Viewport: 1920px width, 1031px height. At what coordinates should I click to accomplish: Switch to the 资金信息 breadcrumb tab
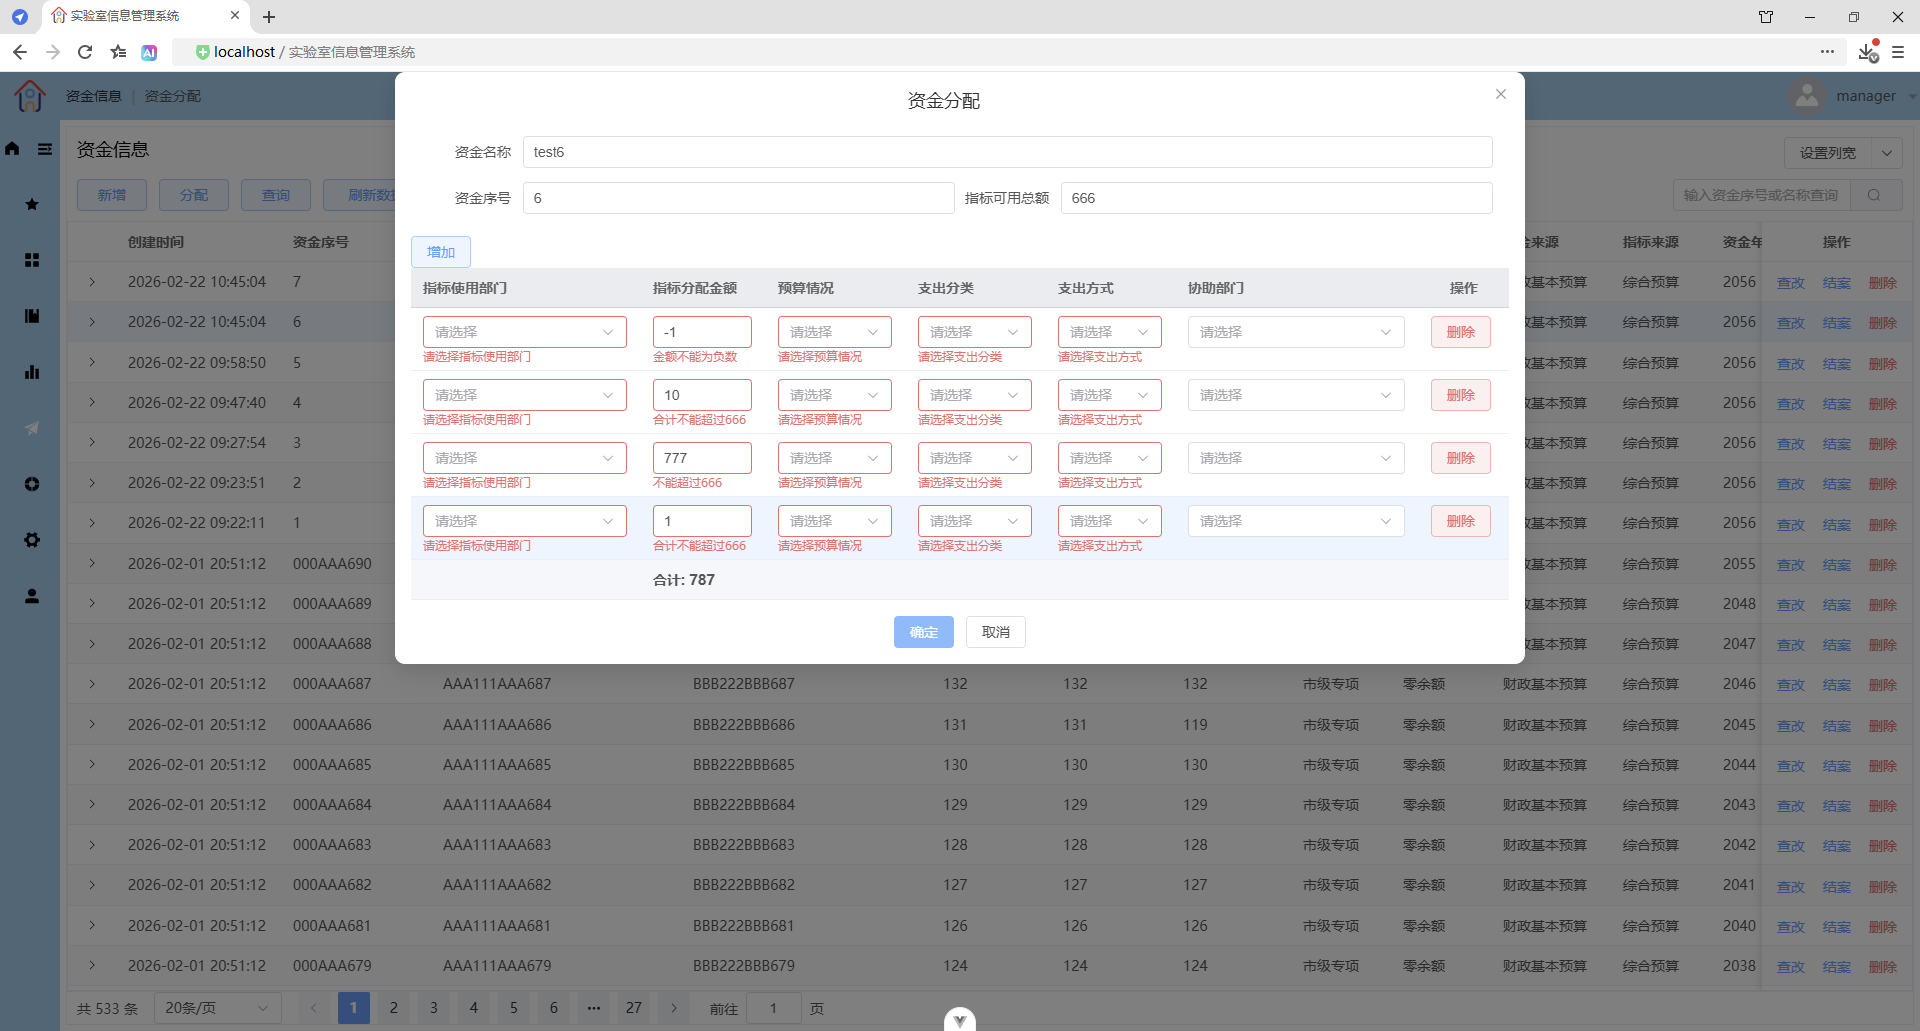pyautogui.click(x=94, y=96)
